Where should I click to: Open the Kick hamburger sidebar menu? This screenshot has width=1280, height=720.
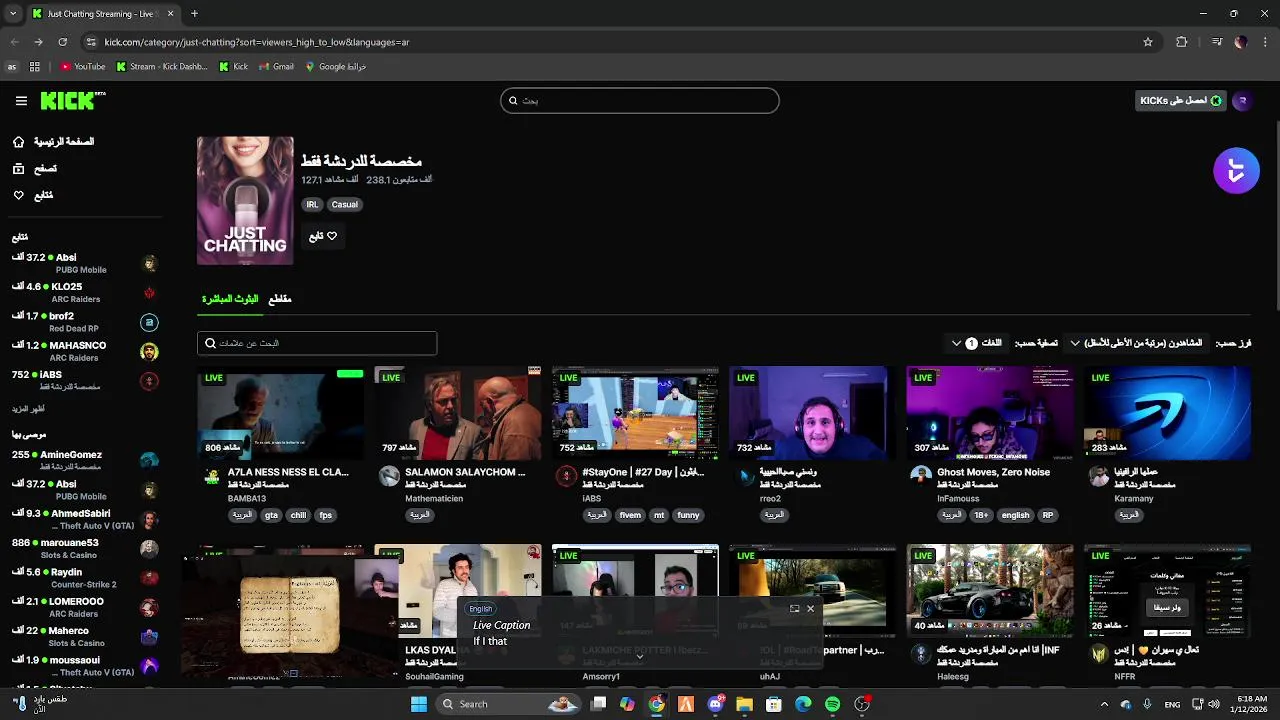coord(21,101)
